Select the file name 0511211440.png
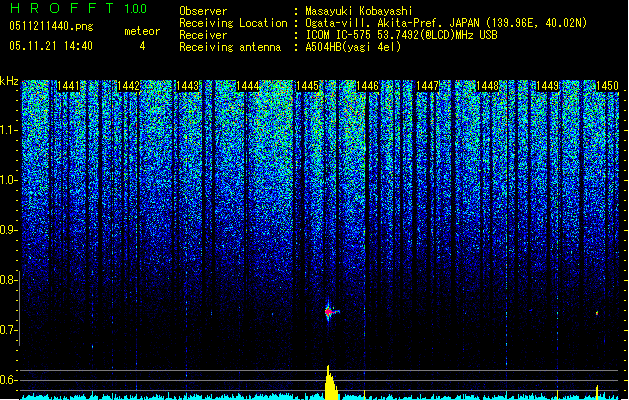Screen dimensions: 629x400 click(x=51, y=26)
